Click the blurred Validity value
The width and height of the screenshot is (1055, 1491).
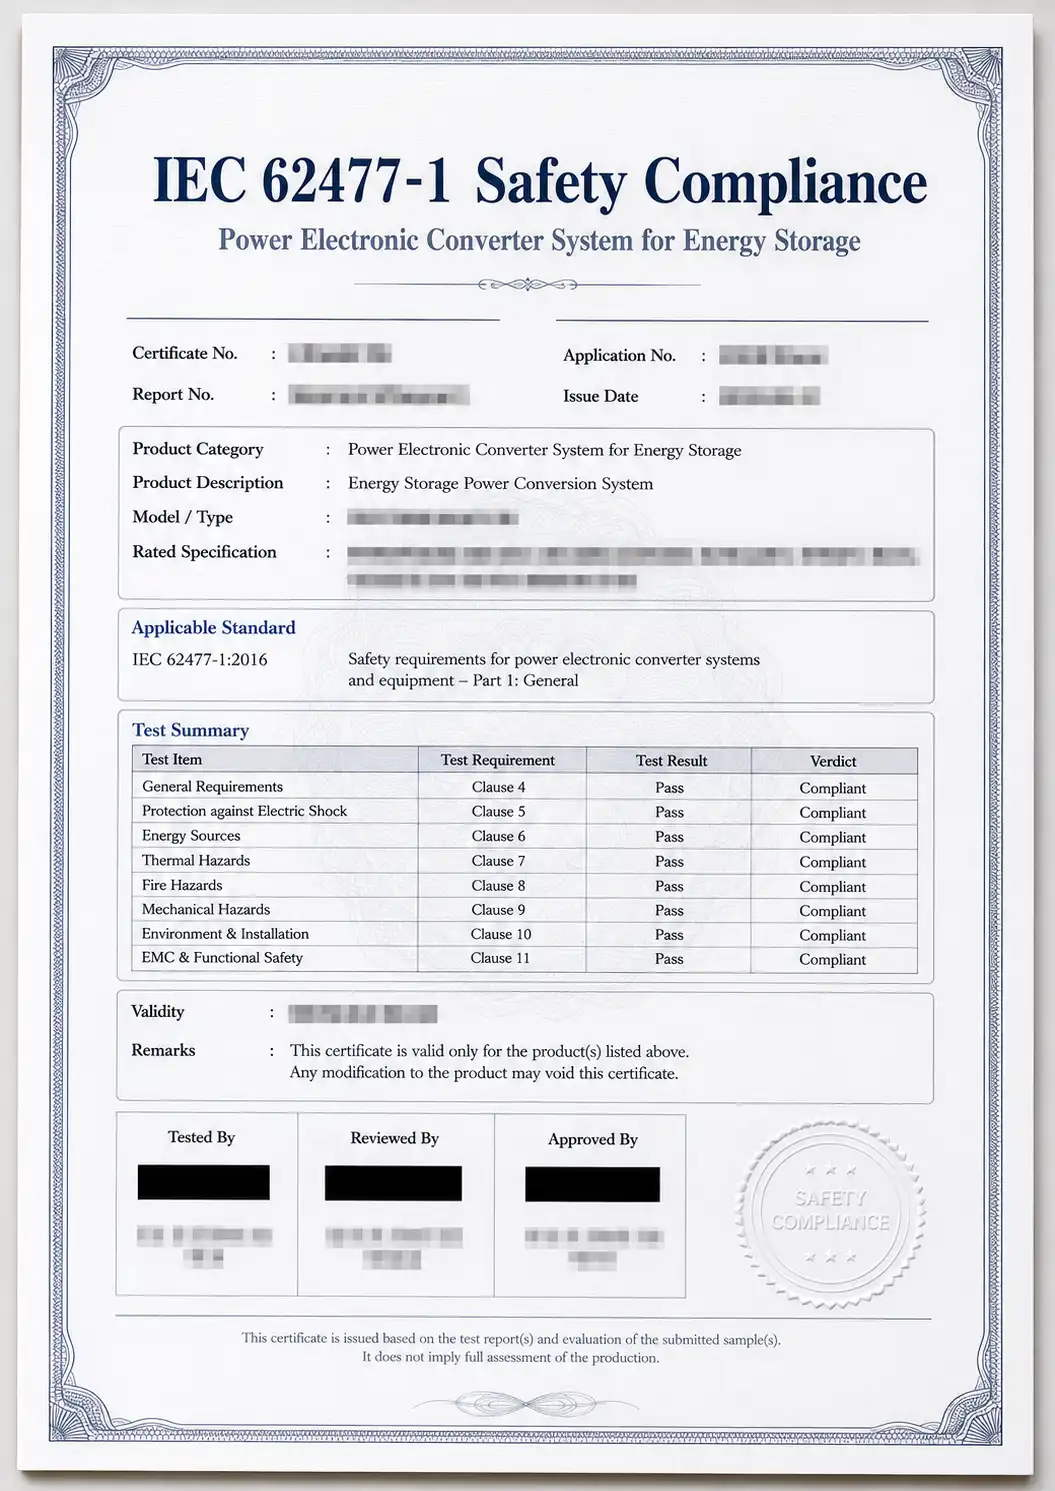point(363,1014)
